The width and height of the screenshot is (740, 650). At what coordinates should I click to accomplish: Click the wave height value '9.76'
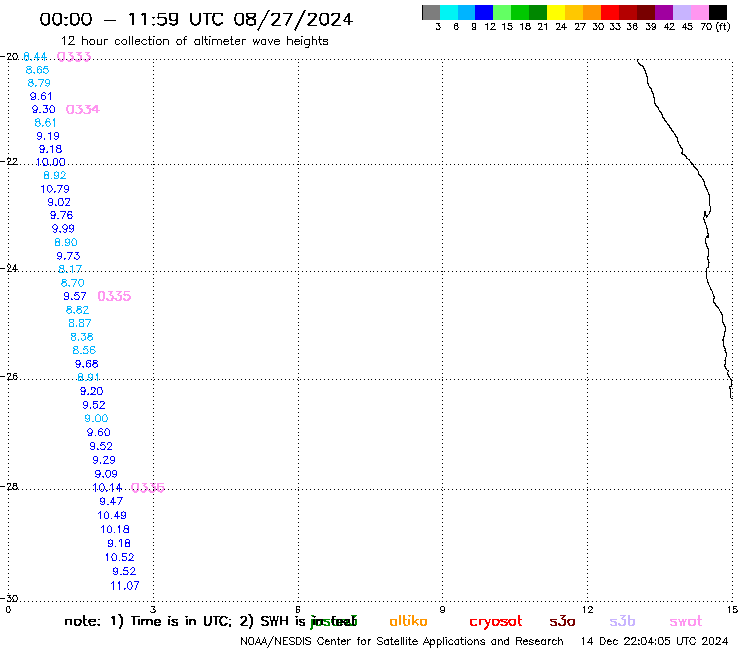(61, 215)
